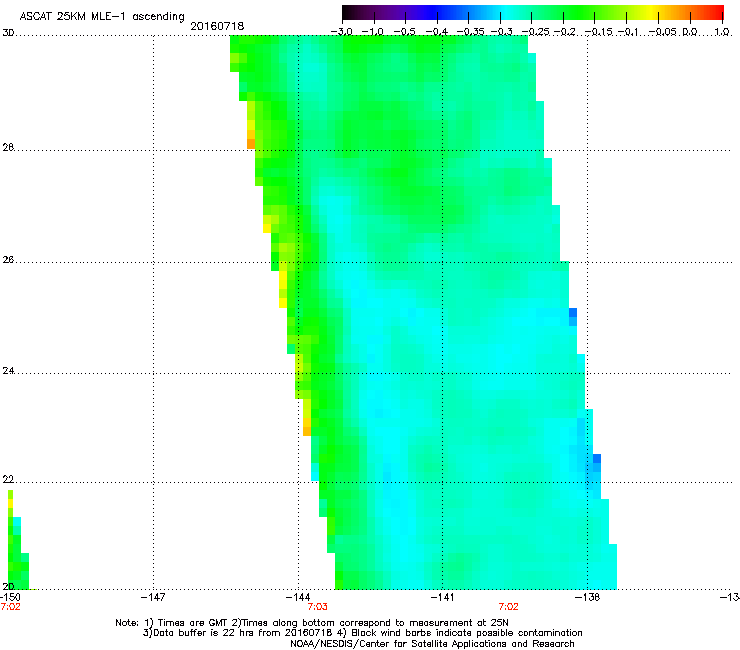Screen dimensions: 740x650
Task: Click the red time "7:02" between -141 and -138
Action: 509,607
